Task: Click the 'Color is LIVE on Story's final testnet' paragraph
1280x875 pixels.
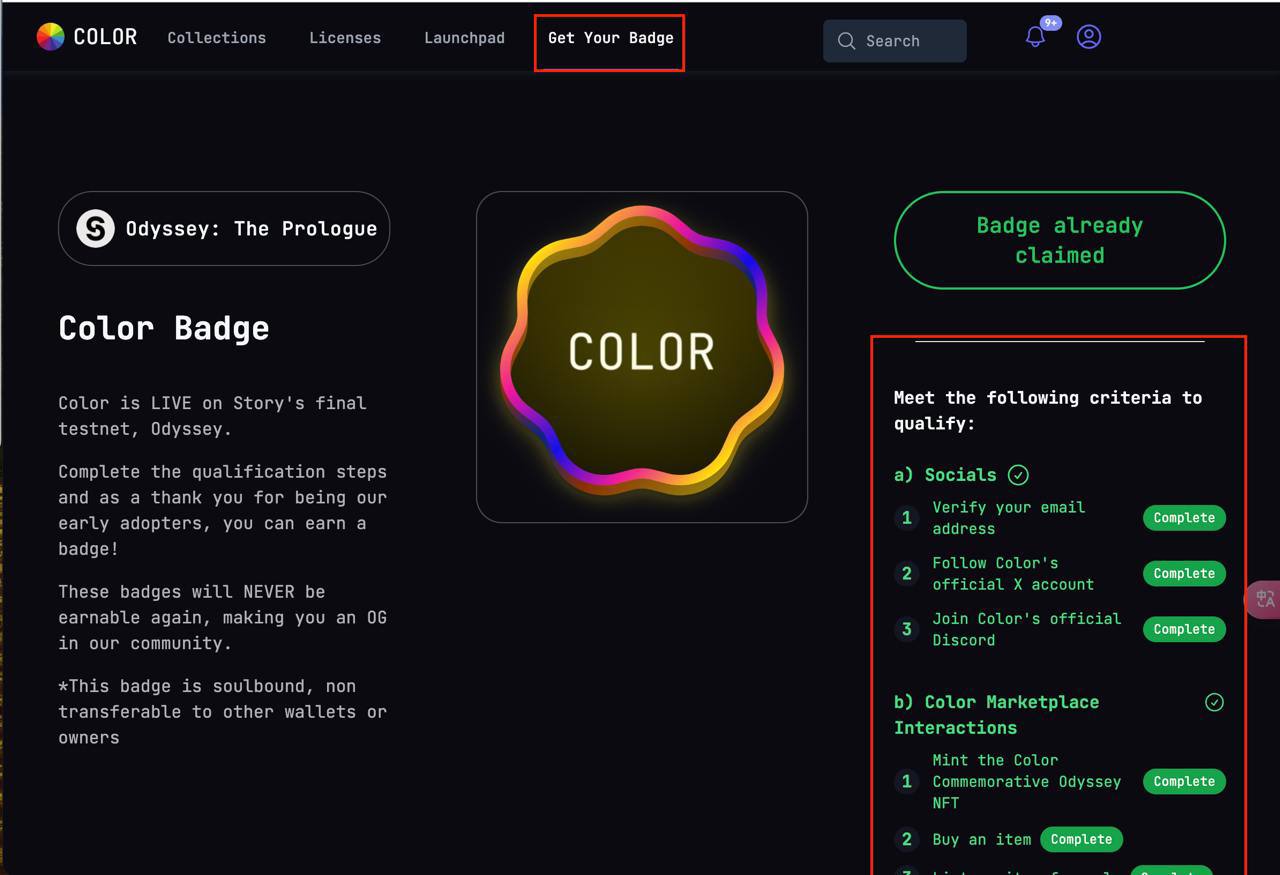Action: click(212, 416)
